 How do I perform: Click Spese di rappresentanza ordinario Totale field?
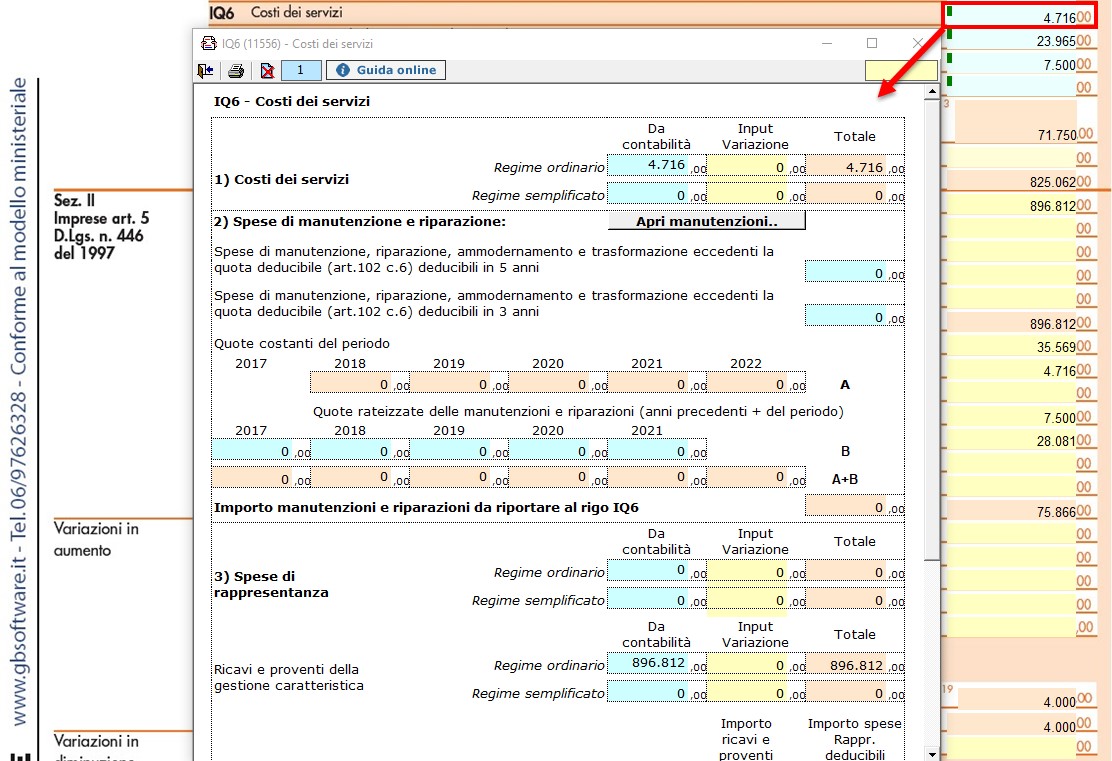pyautogui.click(x=855, y=572)
